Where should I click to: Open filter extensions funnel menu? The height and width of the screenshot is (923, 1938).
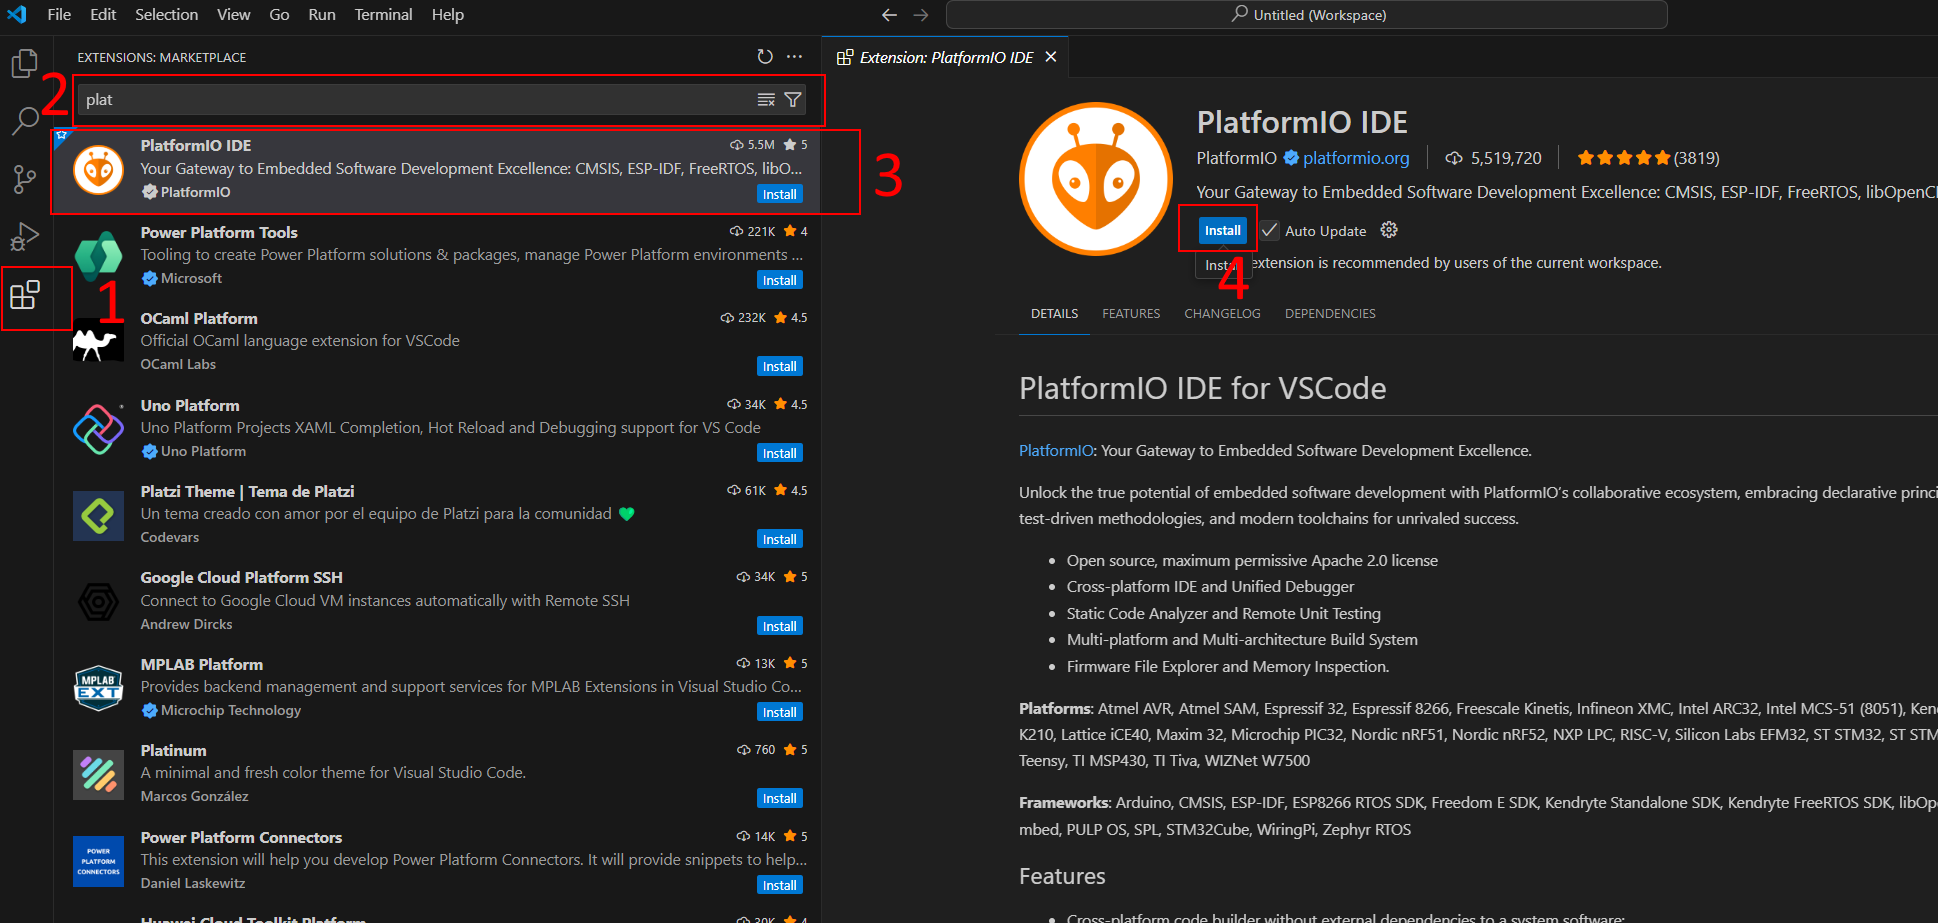click(x=793, y=99)
